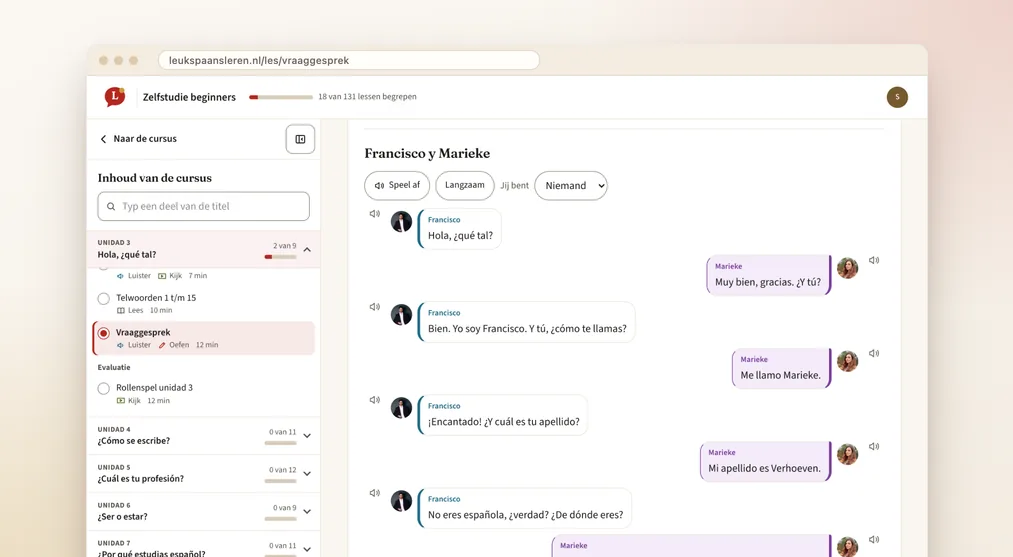Image resolution: width=1013 pixels, height=557 pixels.
Task: Play audio for "Muy bien, gracias. ¿Y tú?"
Action: [x=874, y=260]
